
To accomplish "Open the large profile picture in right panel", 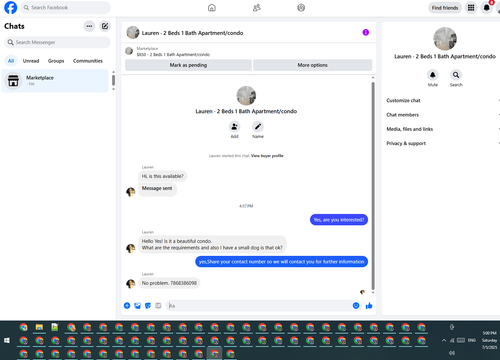I will (445, 39).
